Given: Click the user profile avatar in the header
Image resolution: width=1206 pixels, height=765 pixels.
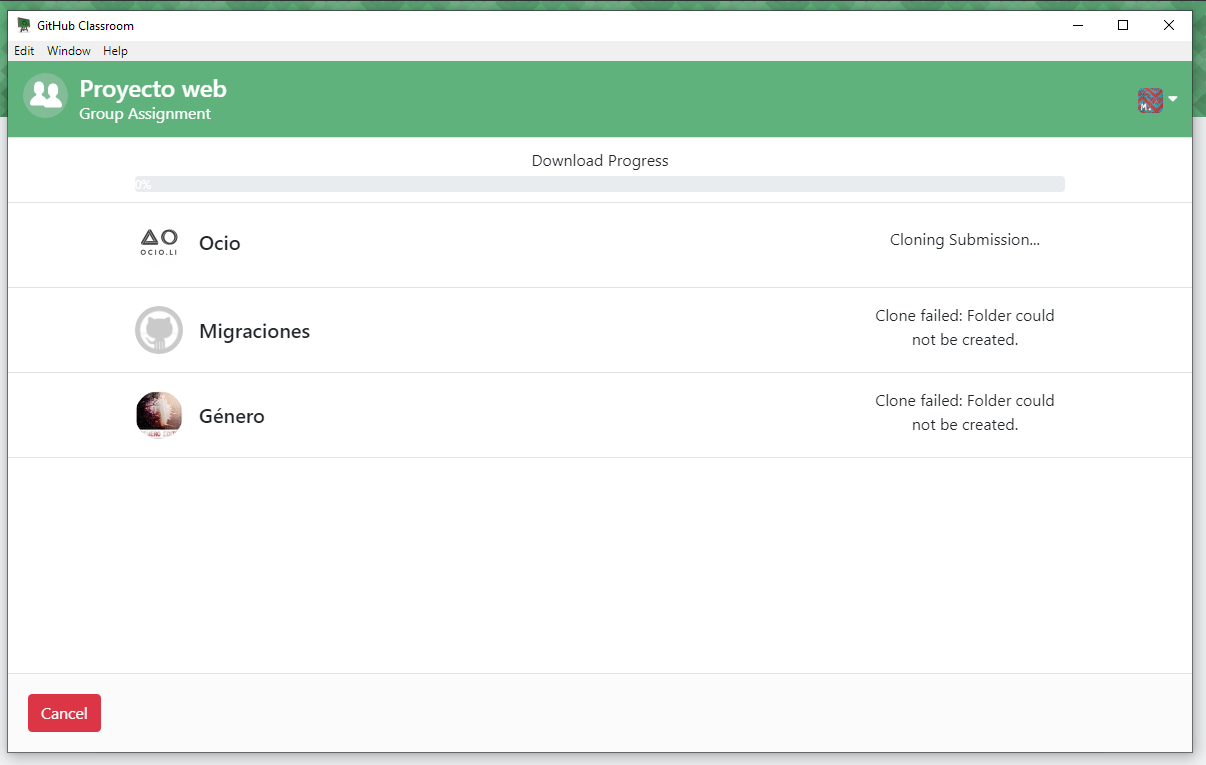Looking at the screenshot, I should (1149, 99).
